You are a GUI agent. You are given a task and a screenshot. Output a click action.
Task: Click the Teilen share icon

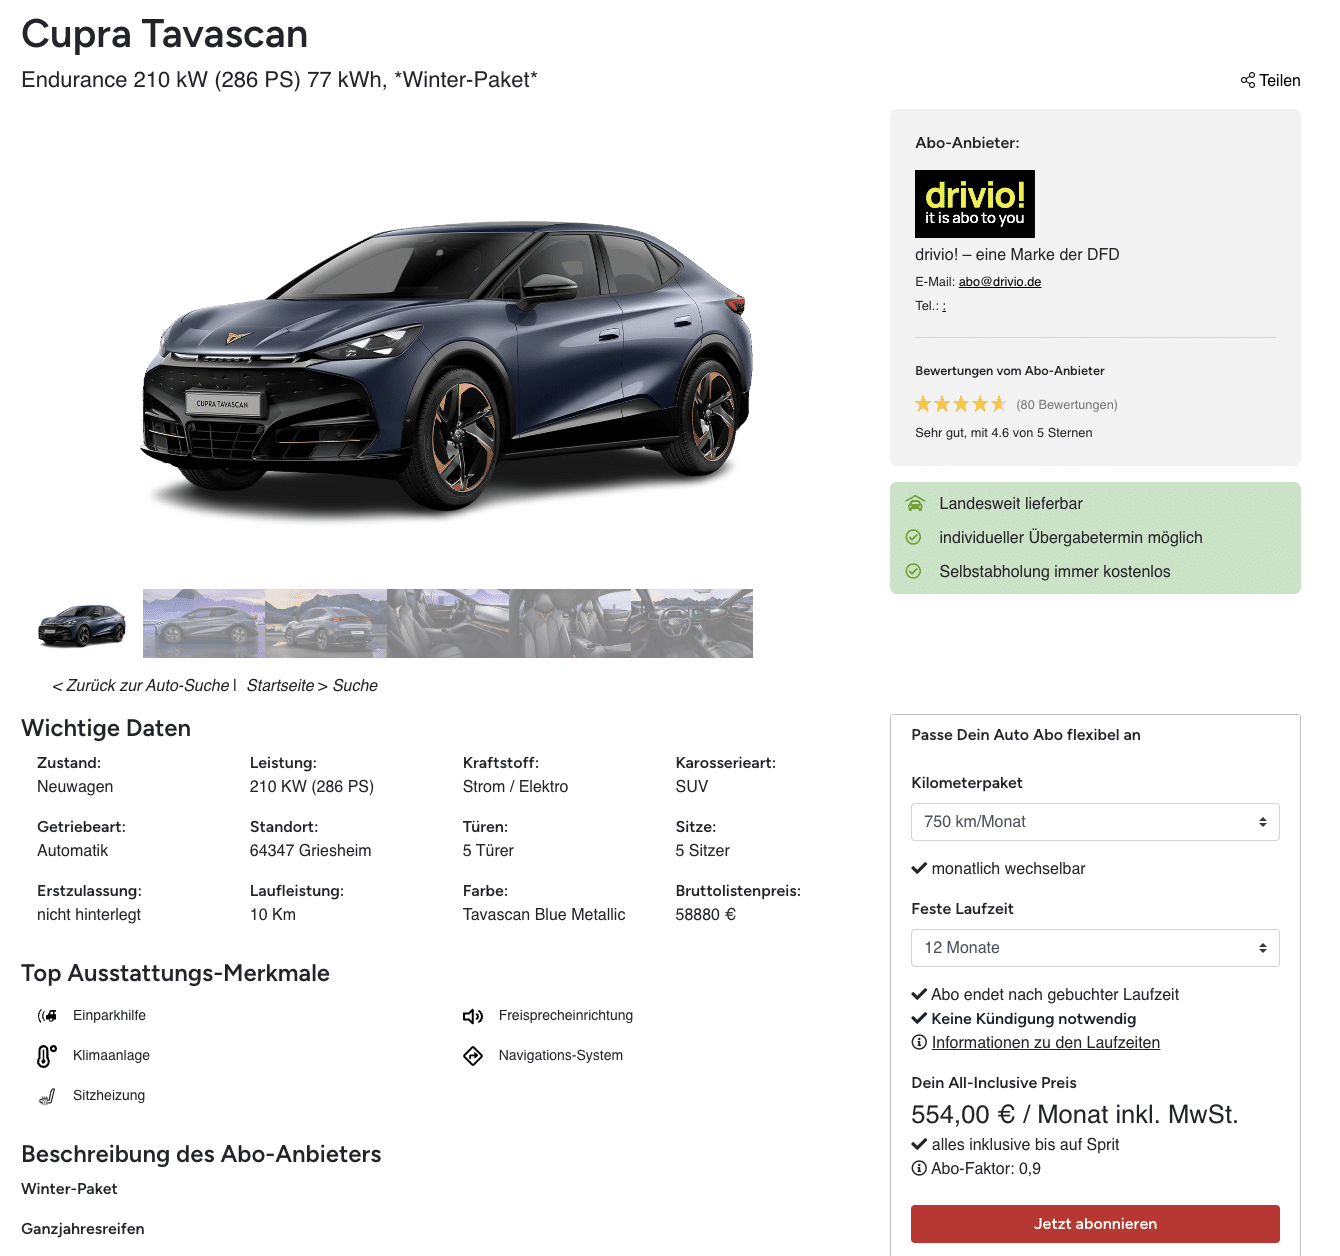(1248, 80)
